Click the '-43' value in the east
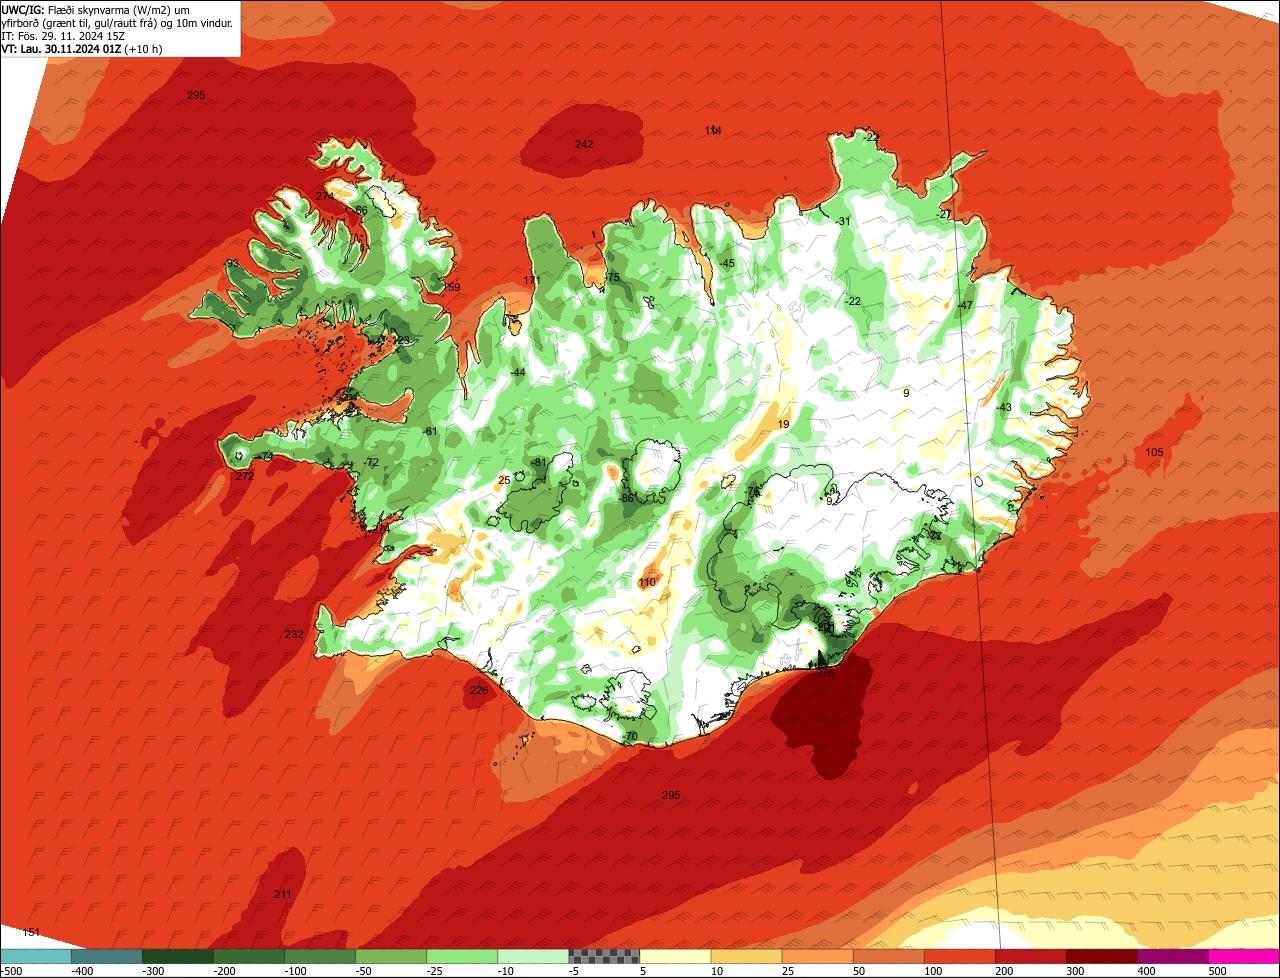This screenshot has width=1280, height=978. (1004, 407)
